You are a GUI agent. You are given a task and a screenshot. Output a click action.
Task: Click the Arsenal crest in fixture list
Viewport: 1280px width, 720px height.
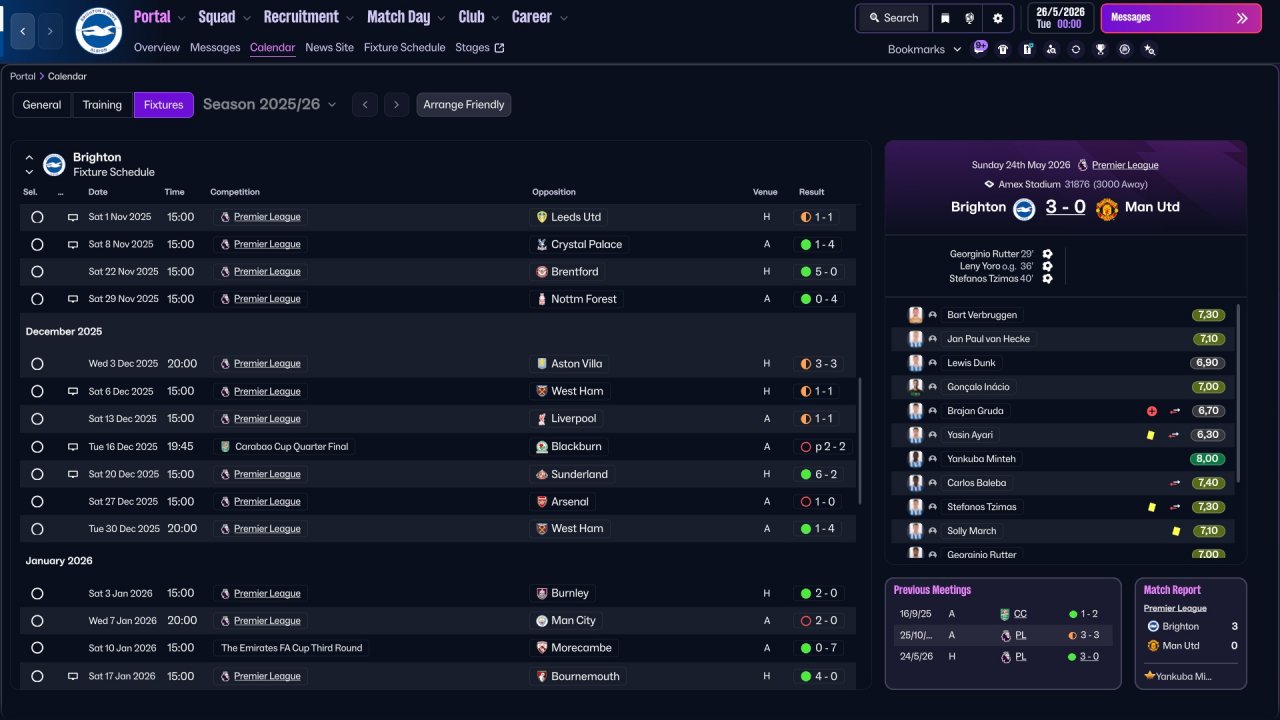click(x=542, y=502)
